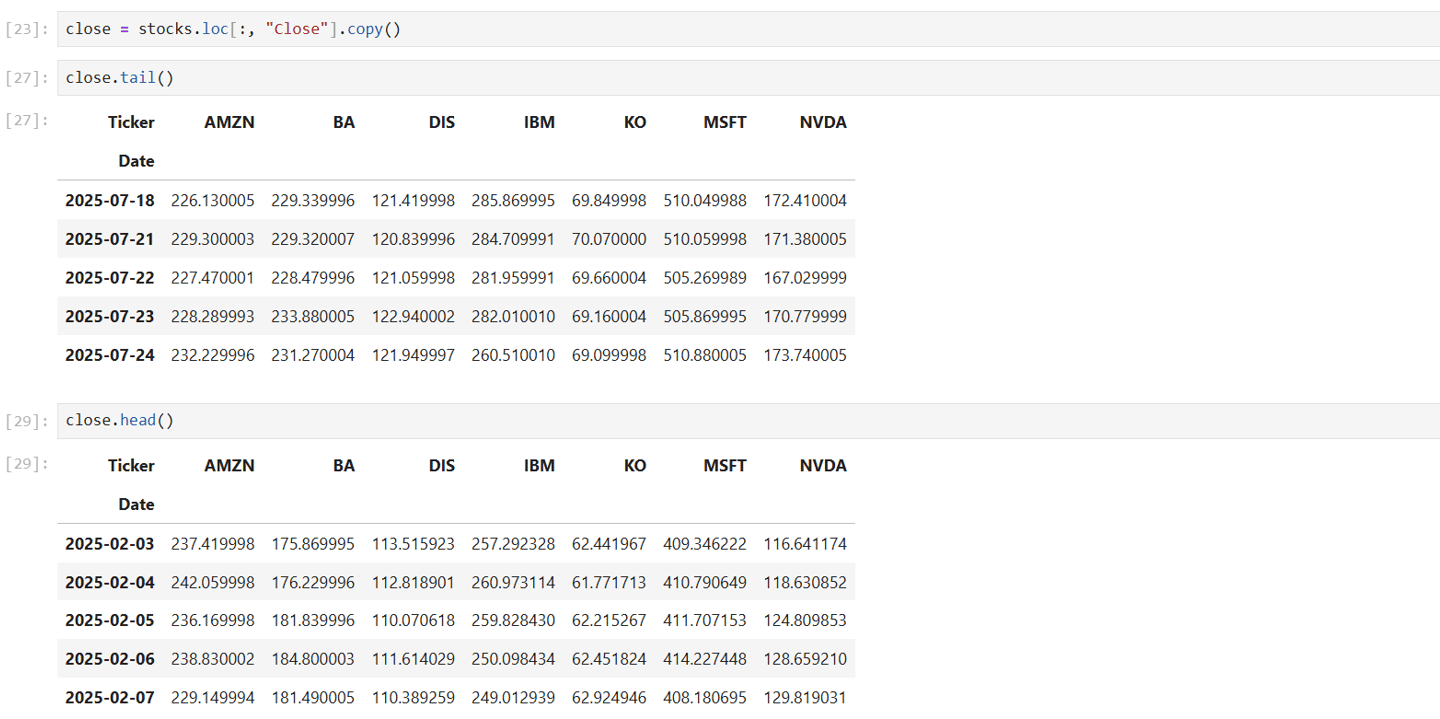The height and width of the screenshot is (719, 1440).
Task: Click the value 226.130005
Action: point(213,200)
